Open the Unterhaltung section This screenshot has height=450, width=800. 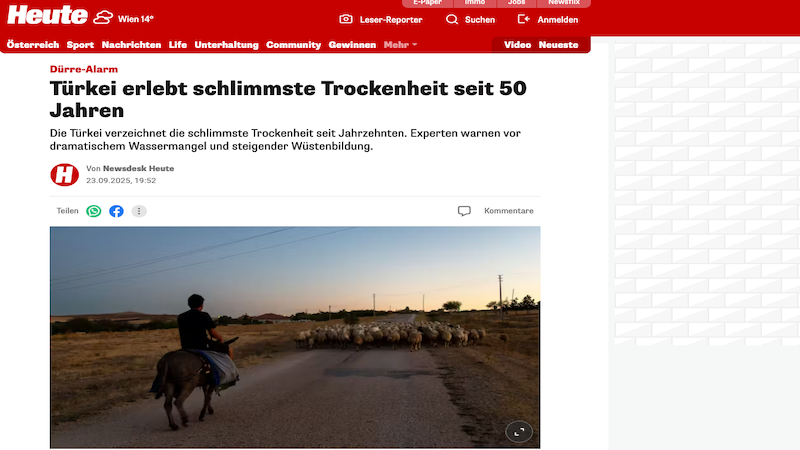(227, 45)
